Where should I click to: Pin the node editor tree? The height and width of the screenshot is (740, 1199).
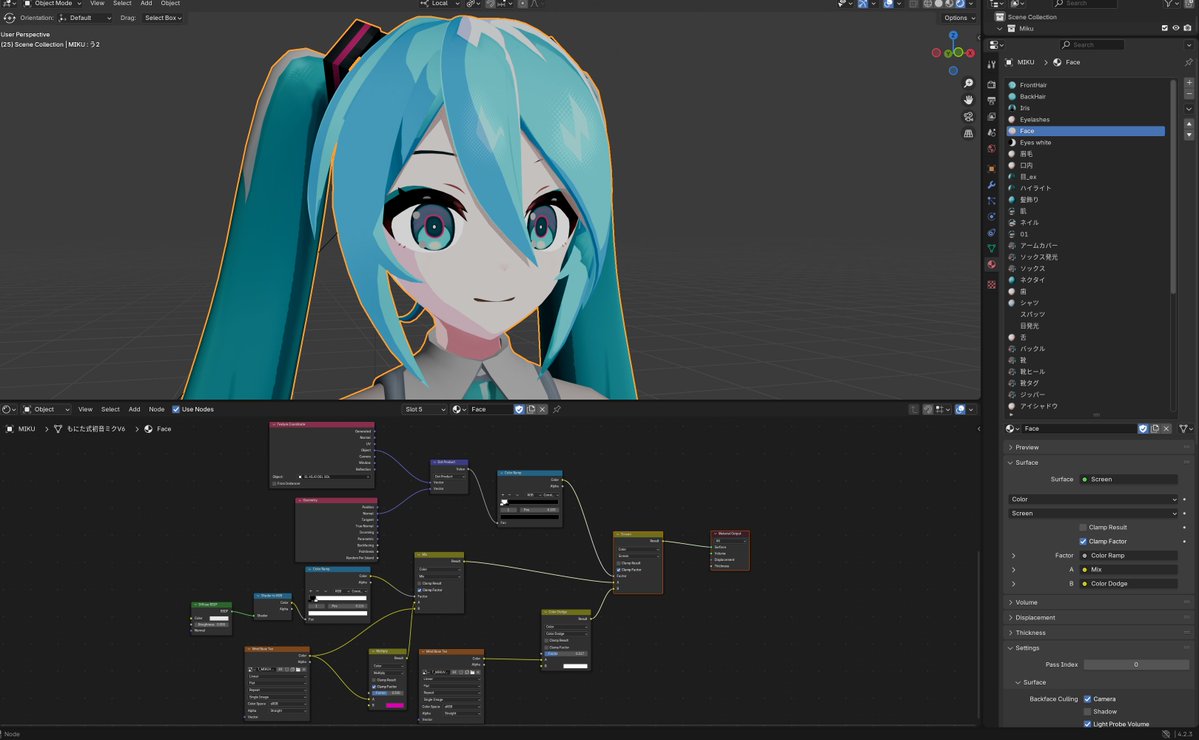point(557,409)
